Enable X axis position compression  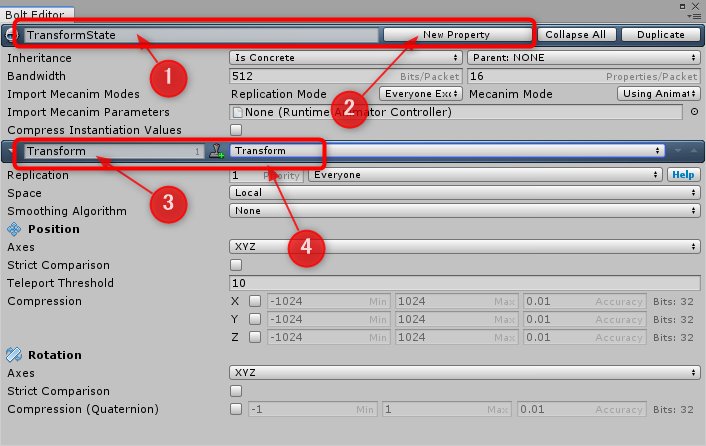click(x=255, y=301)
